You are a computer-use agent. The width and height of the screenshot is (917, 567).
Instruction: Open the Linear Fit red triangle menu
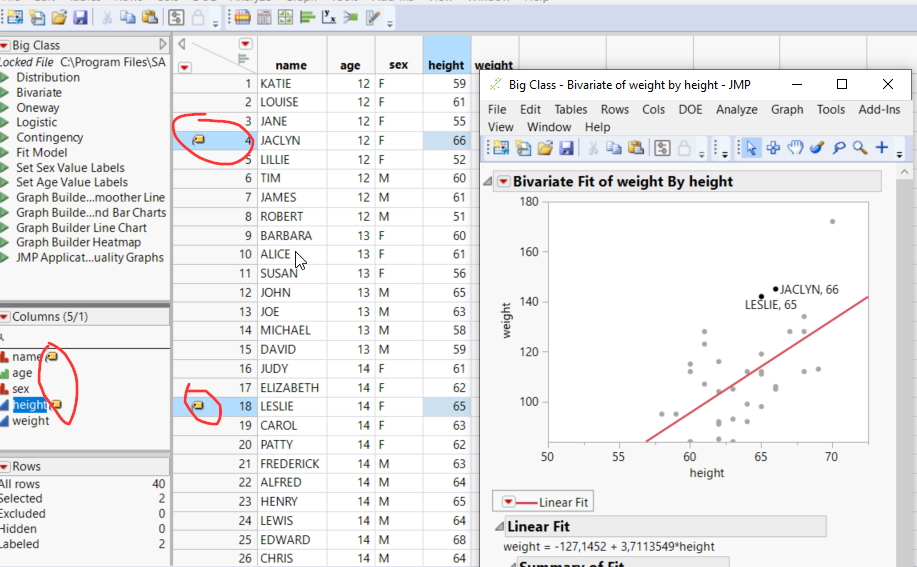tap(509, 502)
